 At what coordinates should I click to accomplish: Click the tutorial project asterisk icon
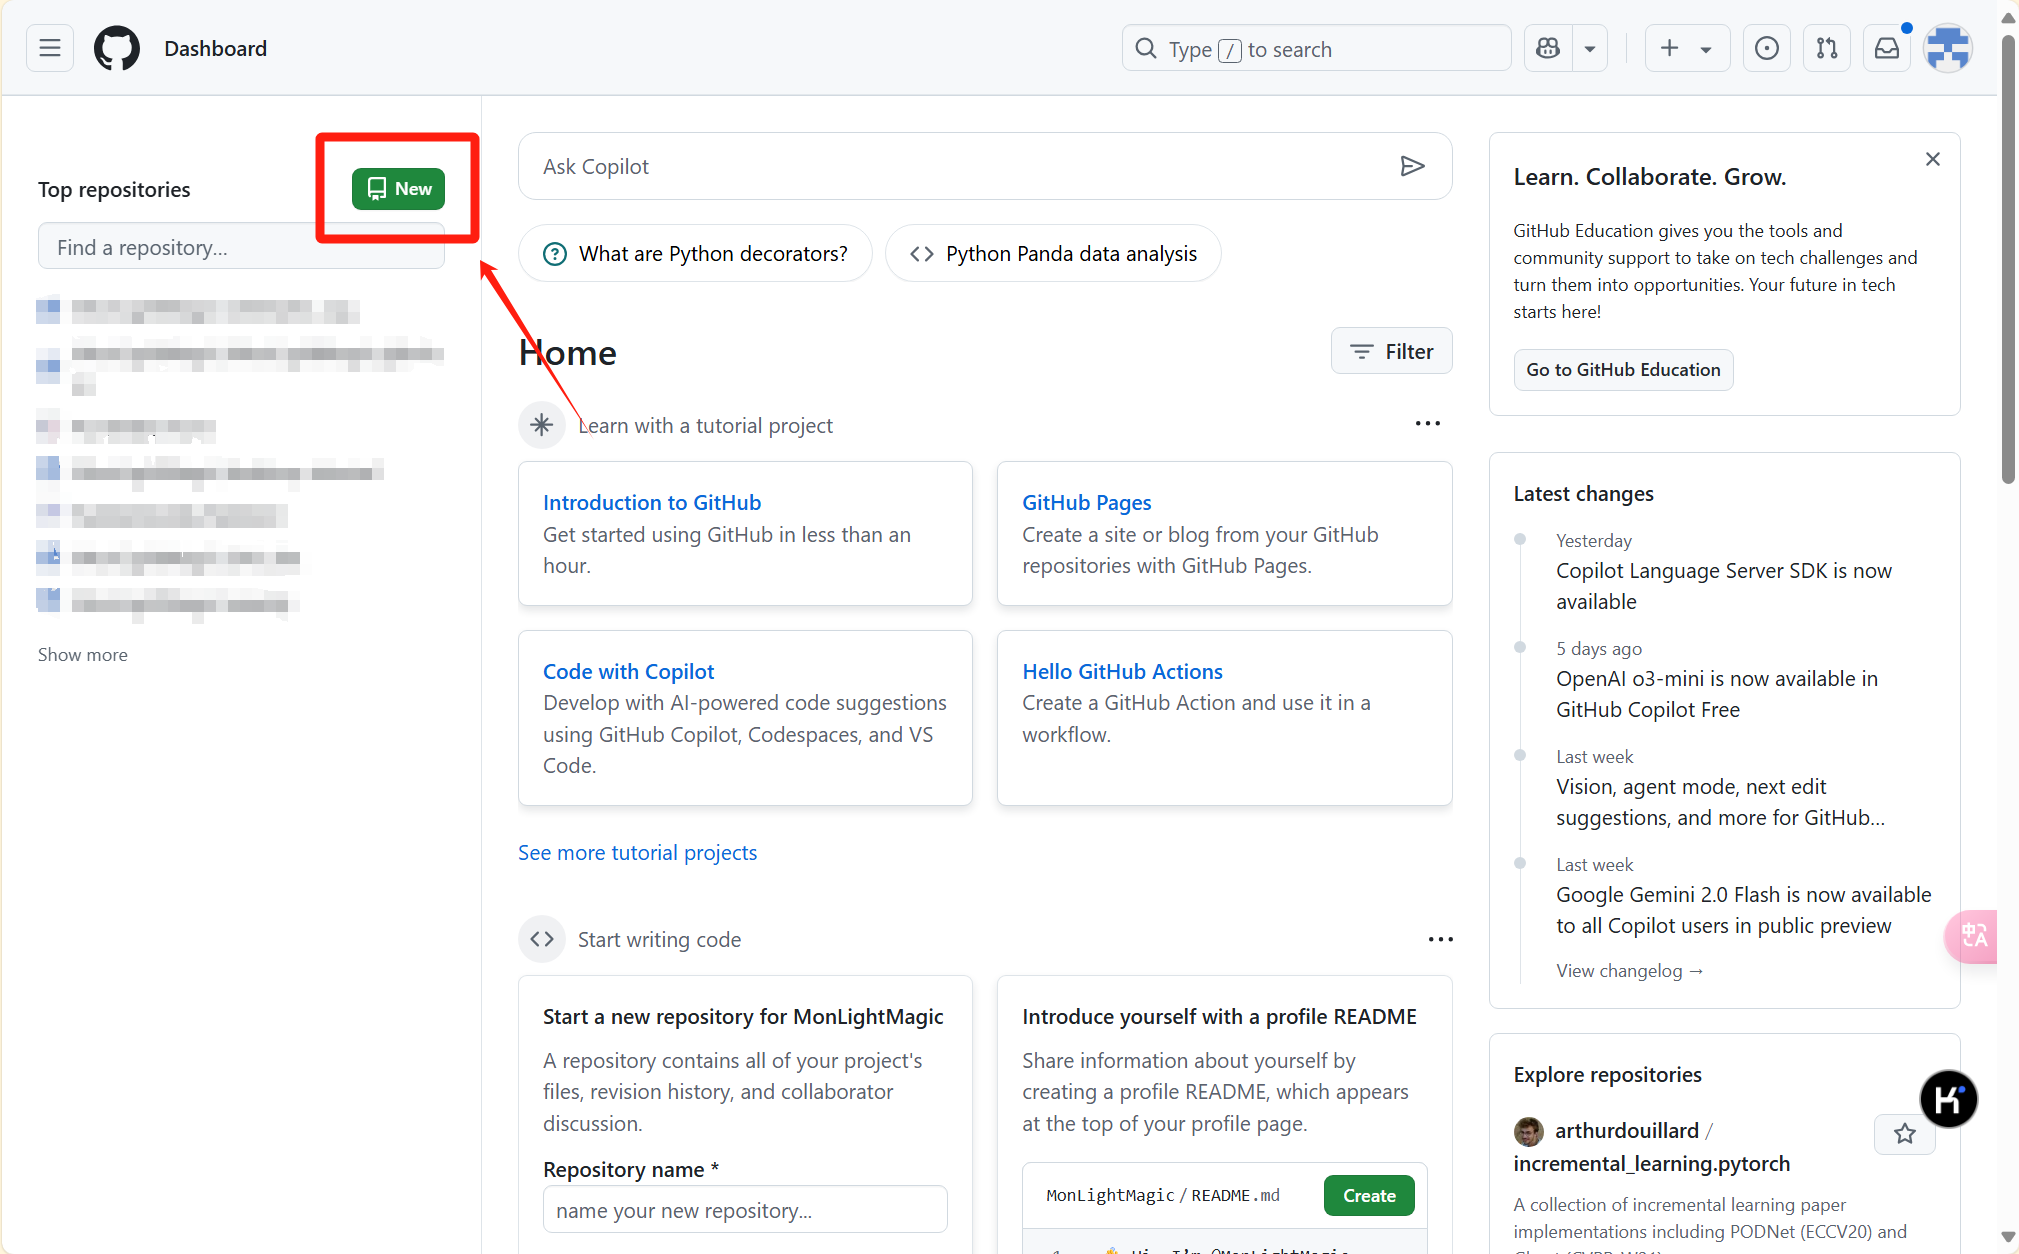coord(542,425)
